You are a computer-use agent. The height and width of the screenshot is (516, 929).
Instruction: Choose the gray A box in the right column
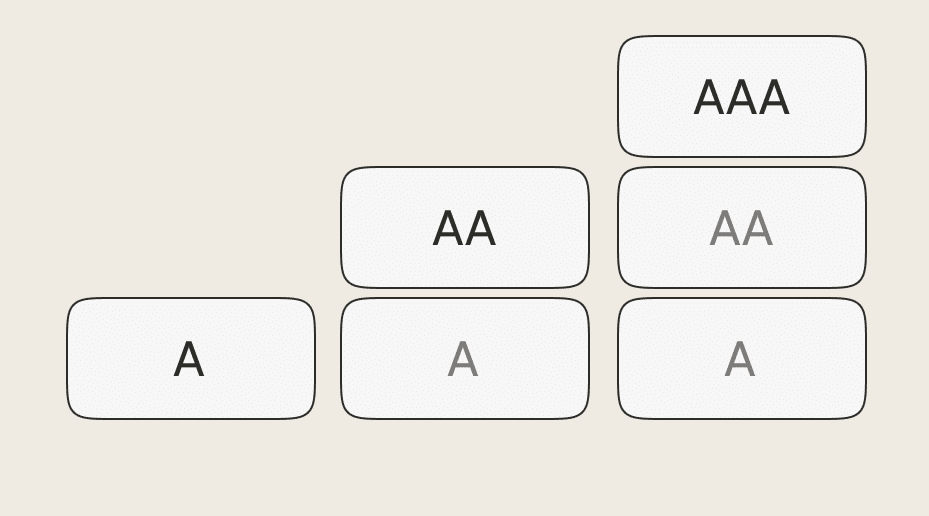pos(741,358)
